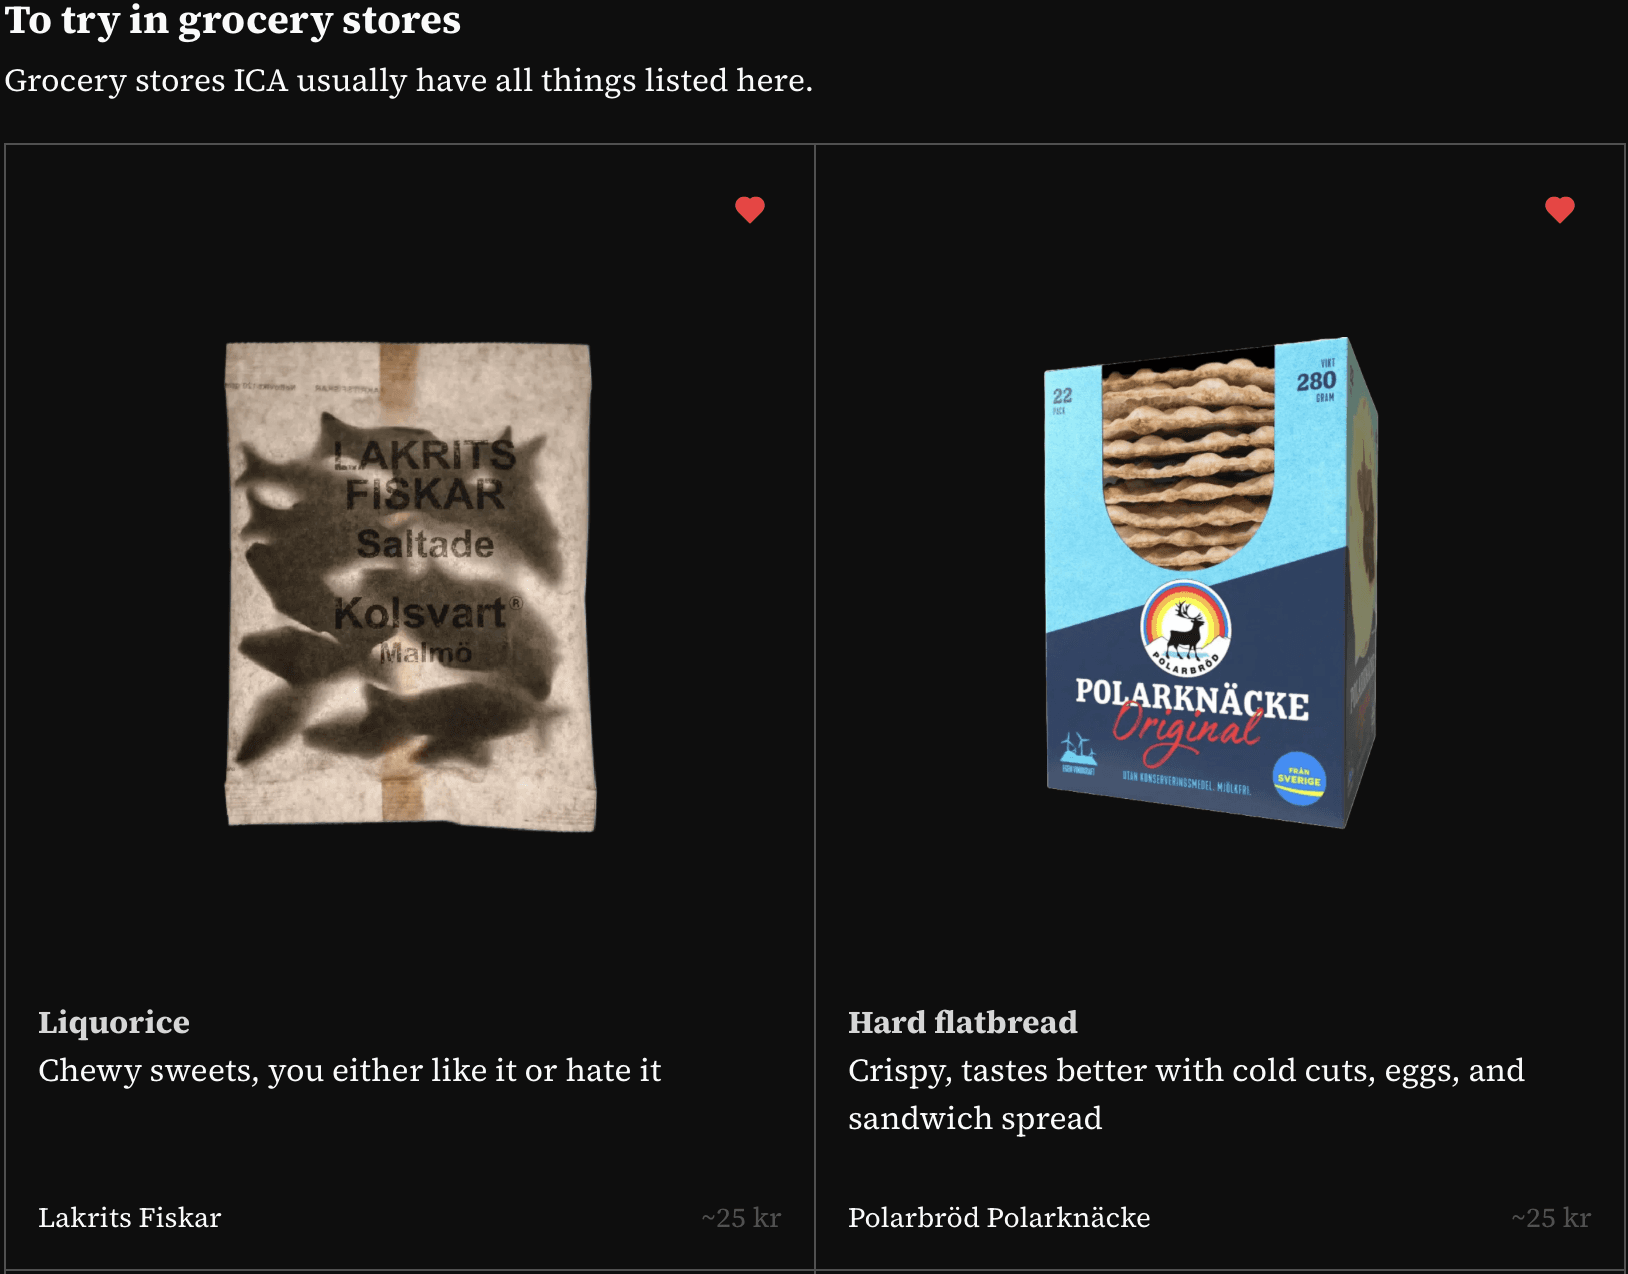1628x1274 pixels.
Task: Click the ~25 kr price for Lakrits Fiskar
Action: tap(741, 1217)
